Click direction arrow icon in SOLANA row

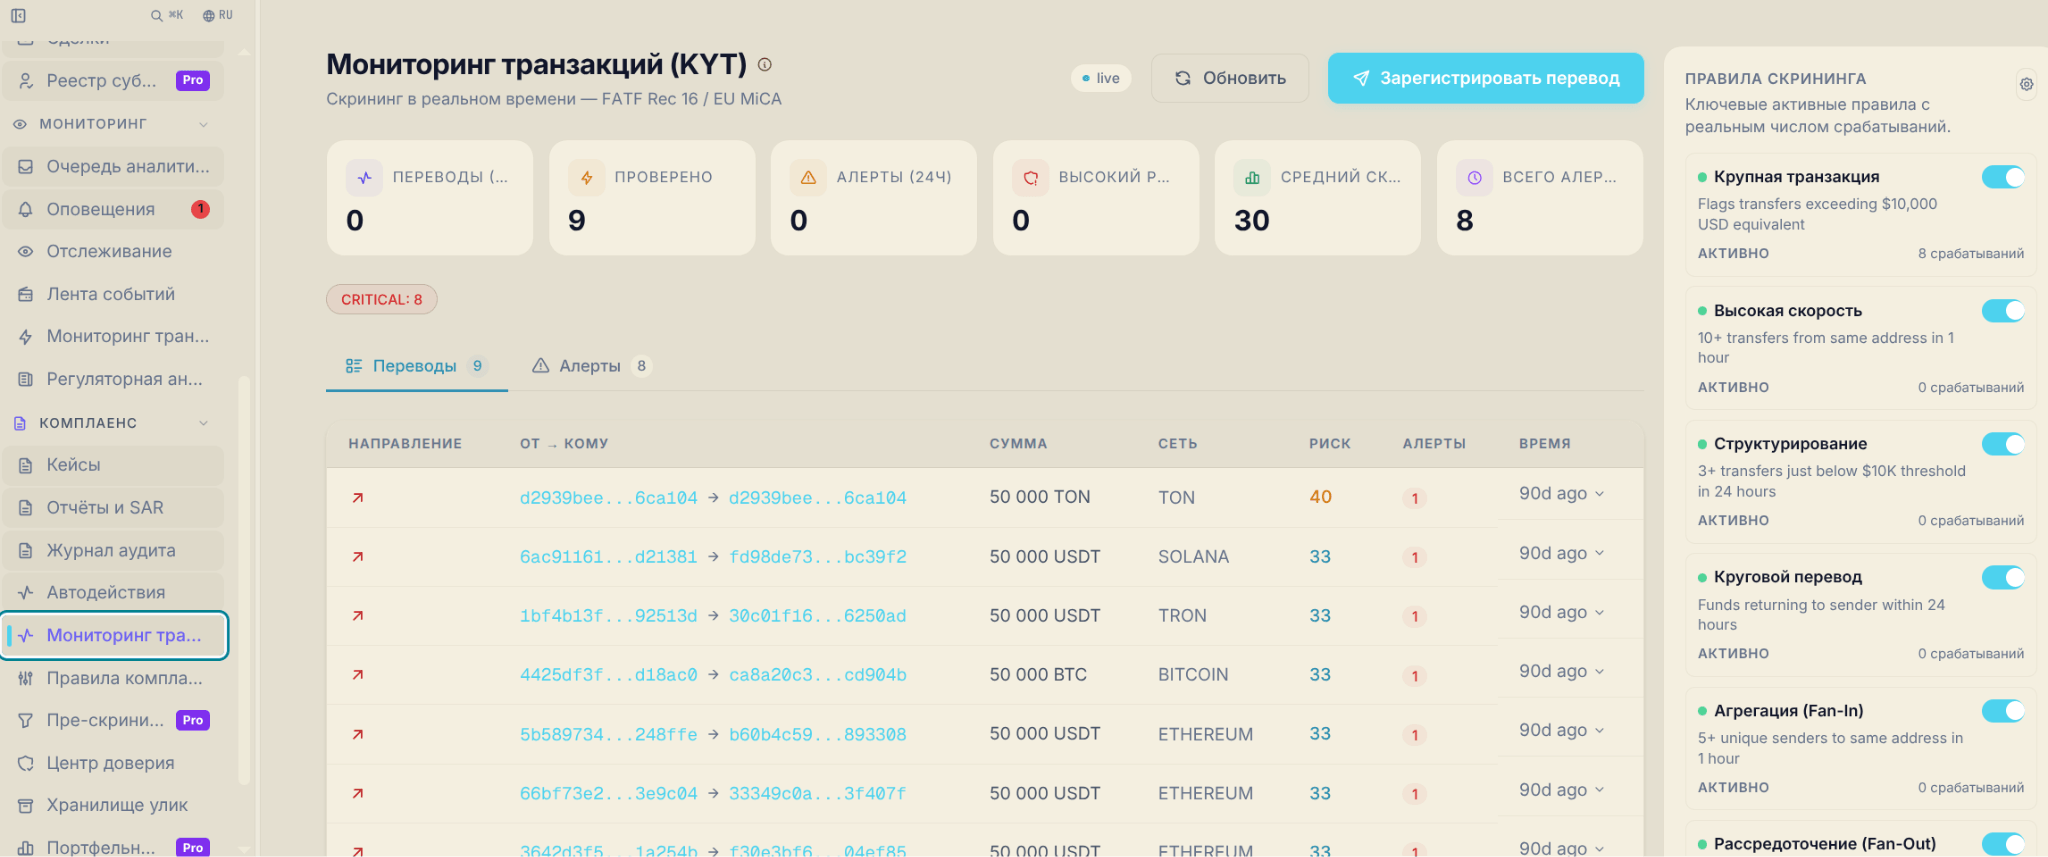357,557
